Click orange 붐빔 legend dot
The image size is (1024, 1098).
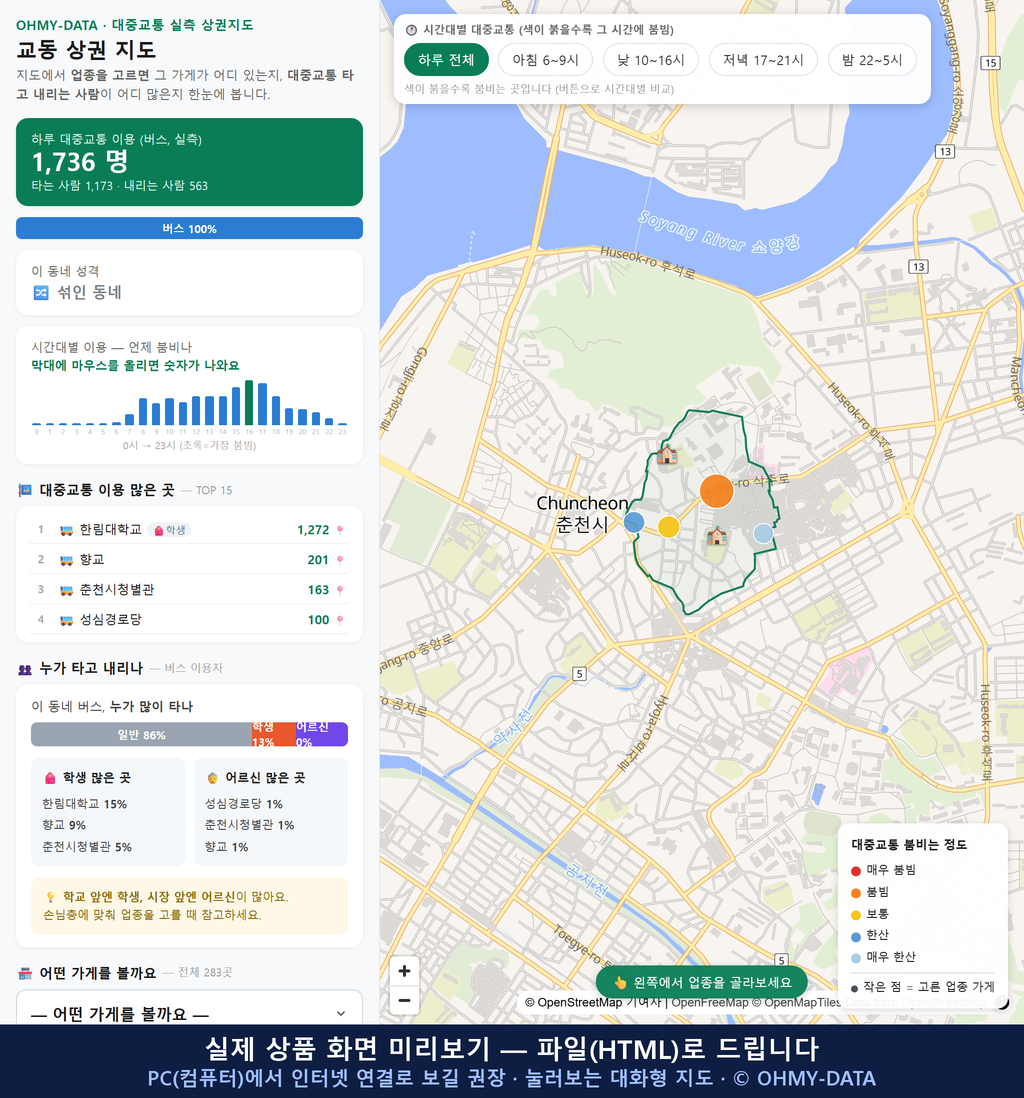(x=855, y=893)
